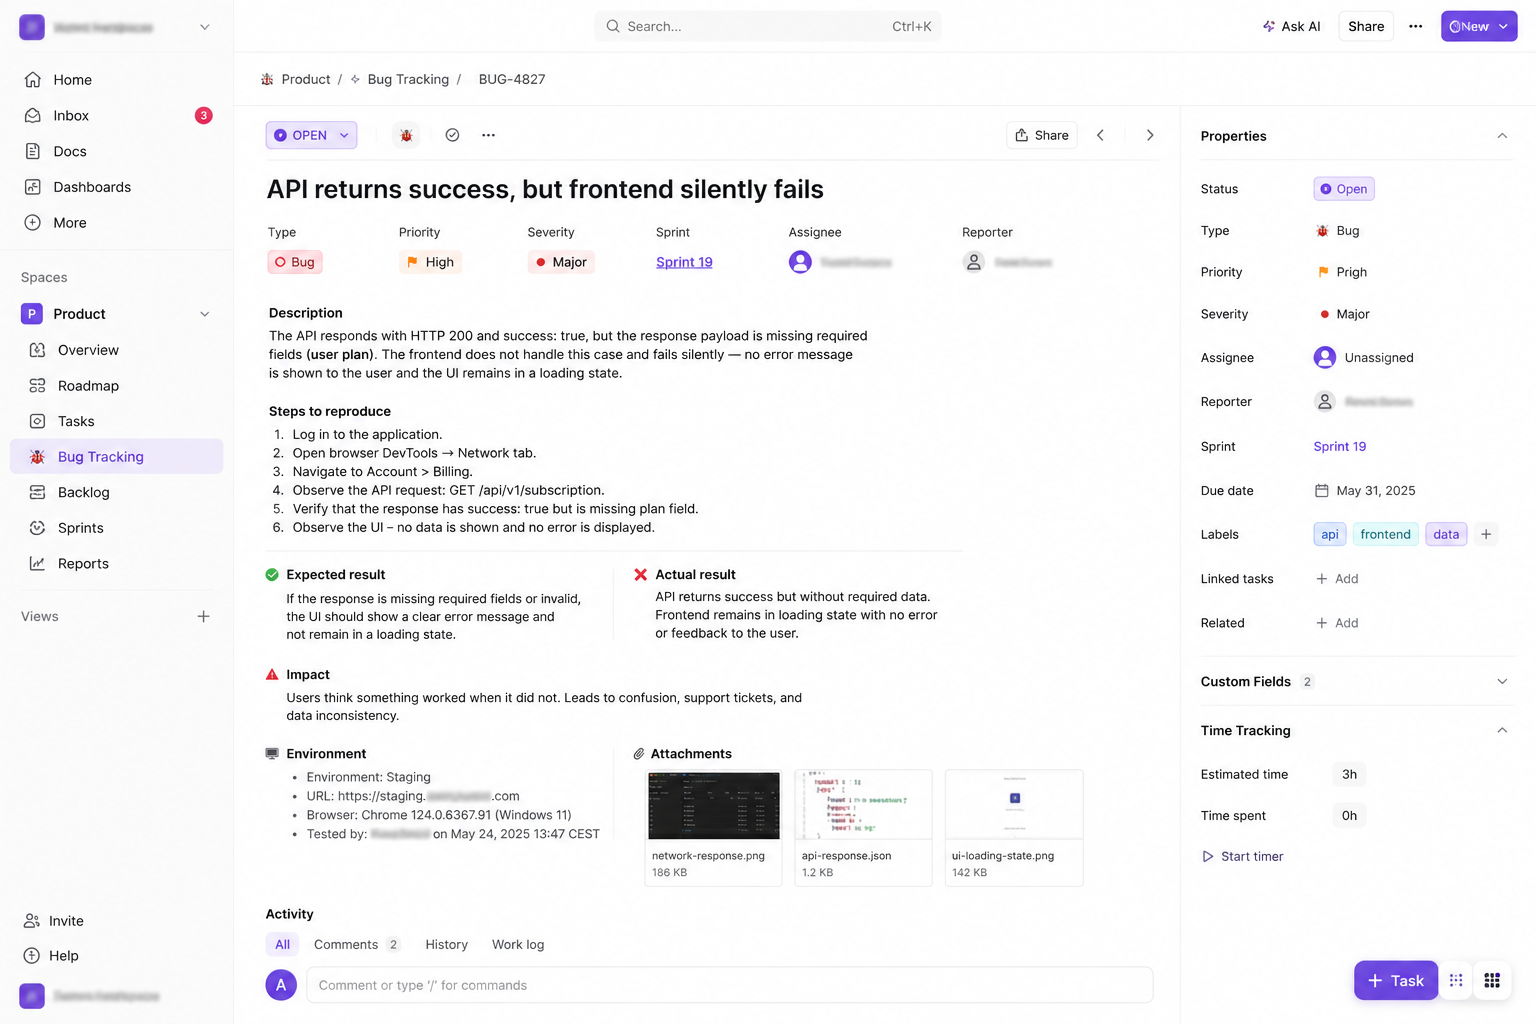Switch to the Comments tab
This screenshot has height=1024, width=1536.
pos(356,945)
